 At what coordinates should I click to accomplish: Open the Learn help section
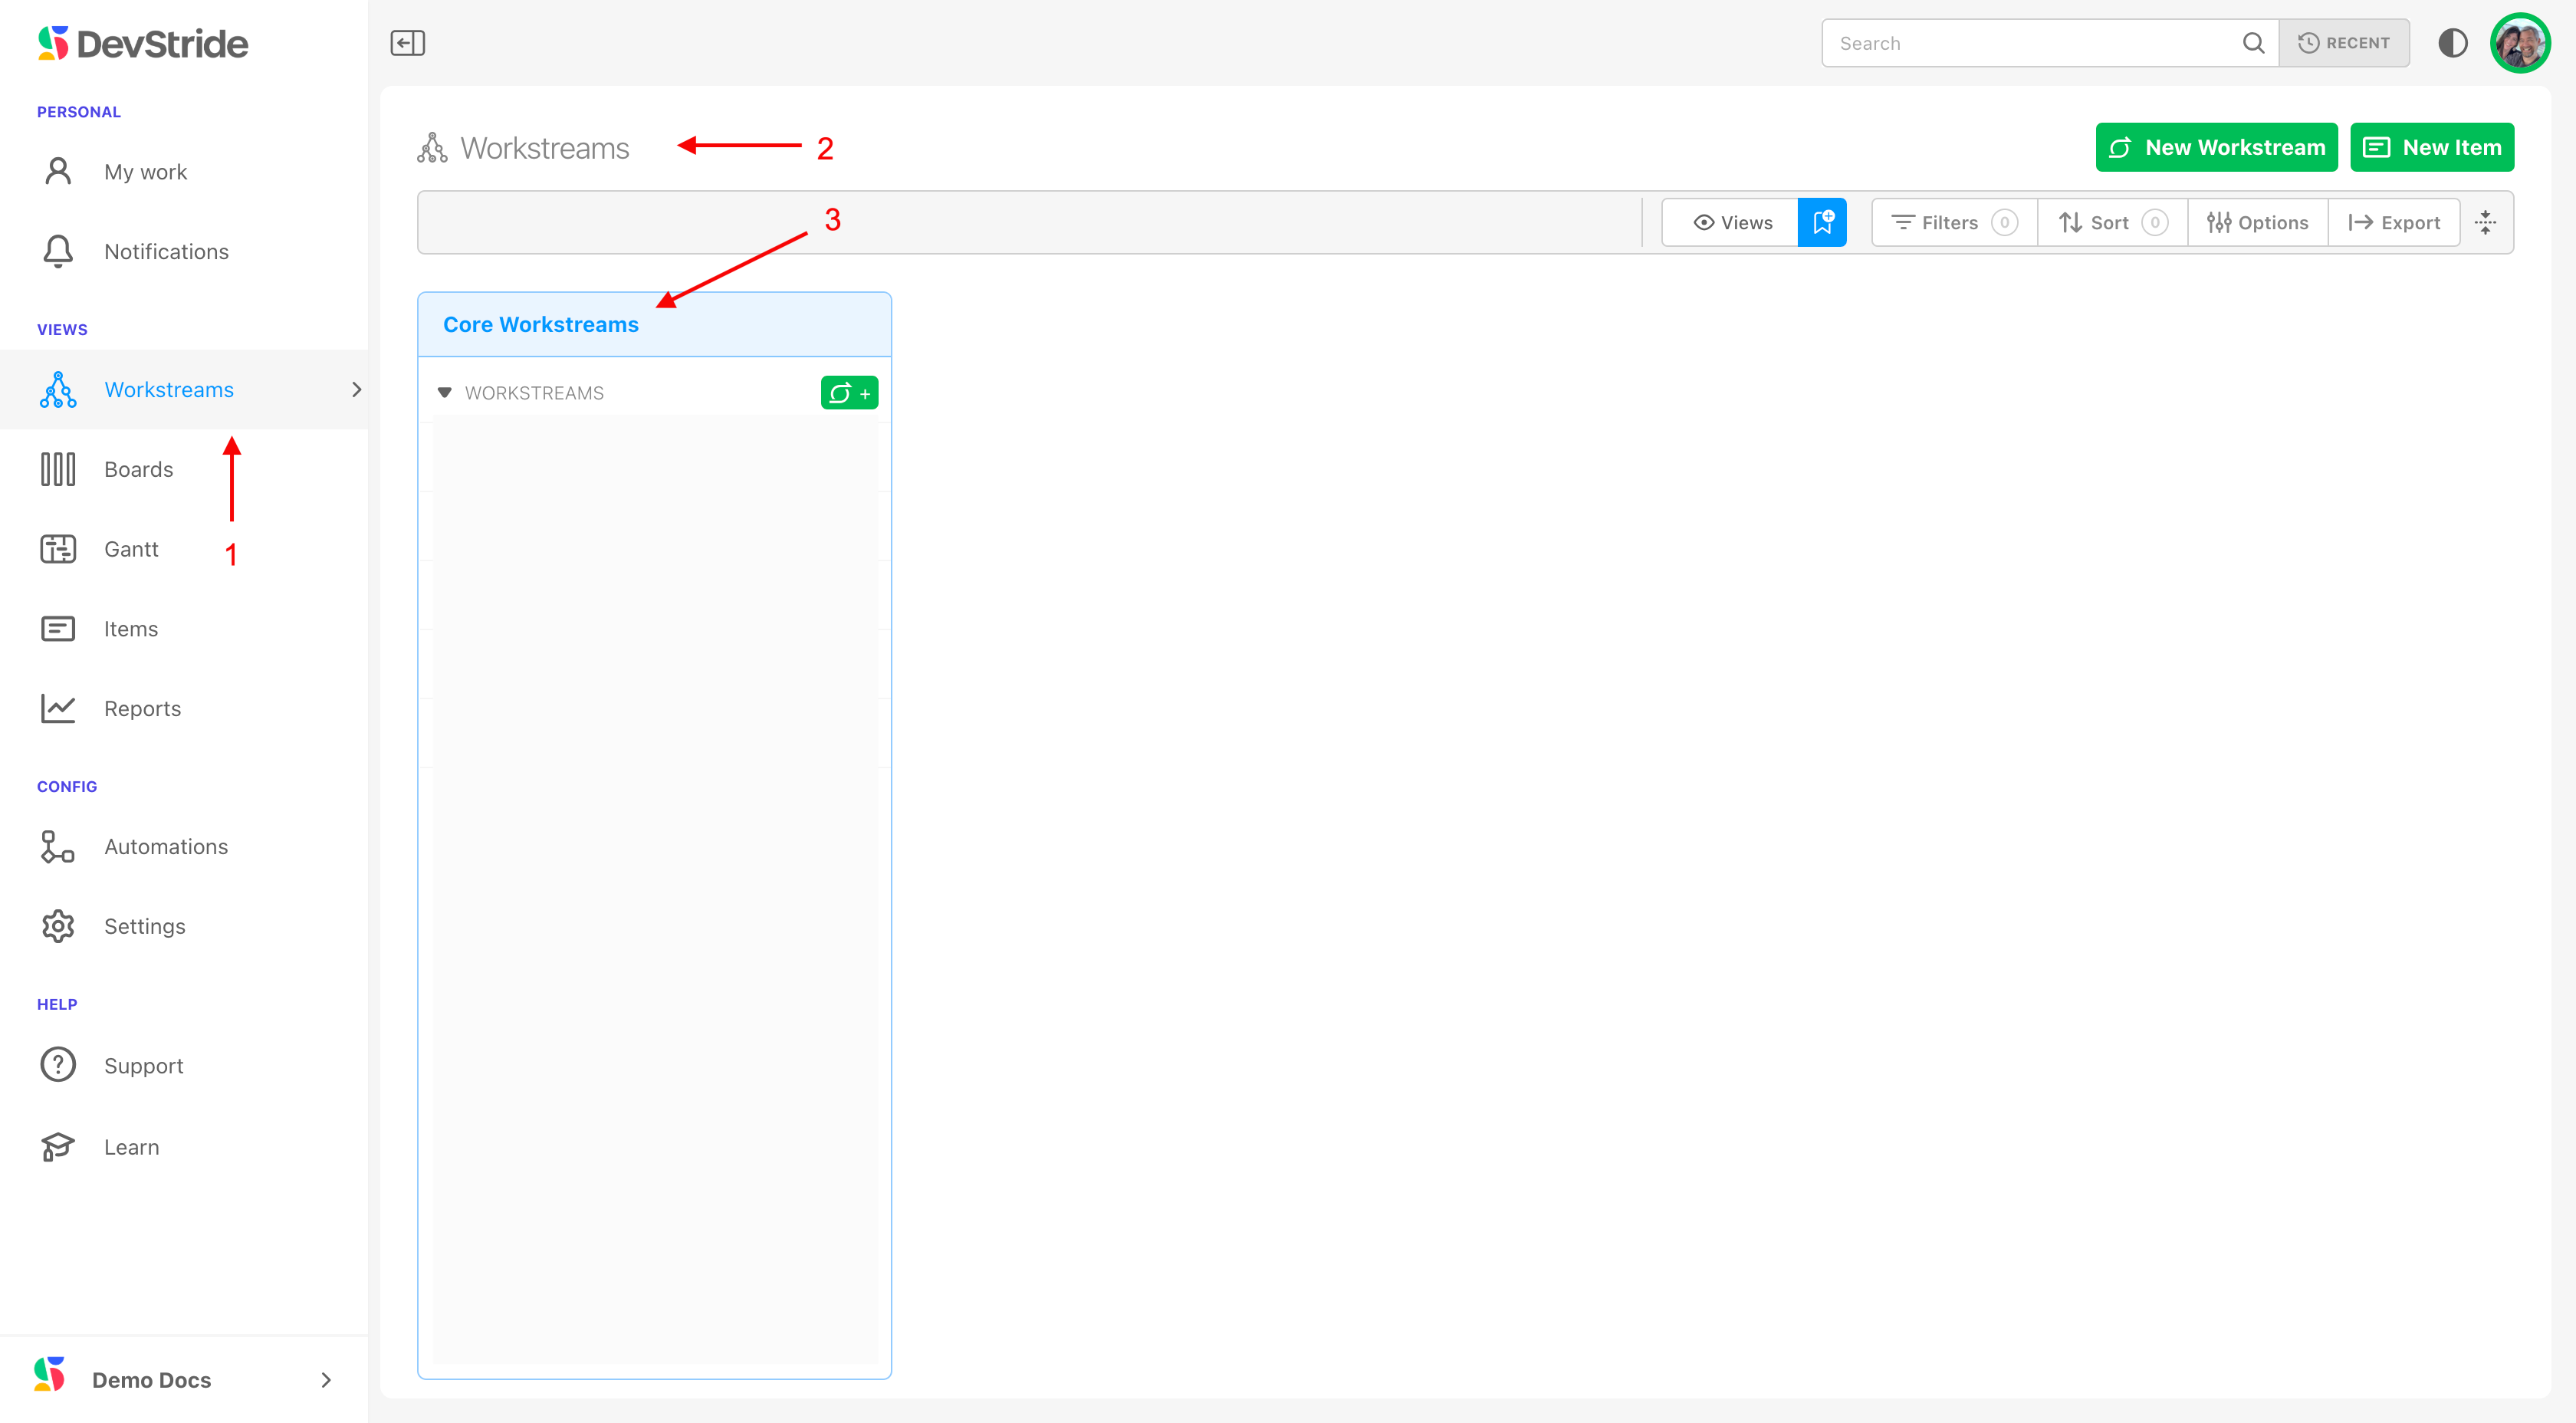click(130, 1147)
